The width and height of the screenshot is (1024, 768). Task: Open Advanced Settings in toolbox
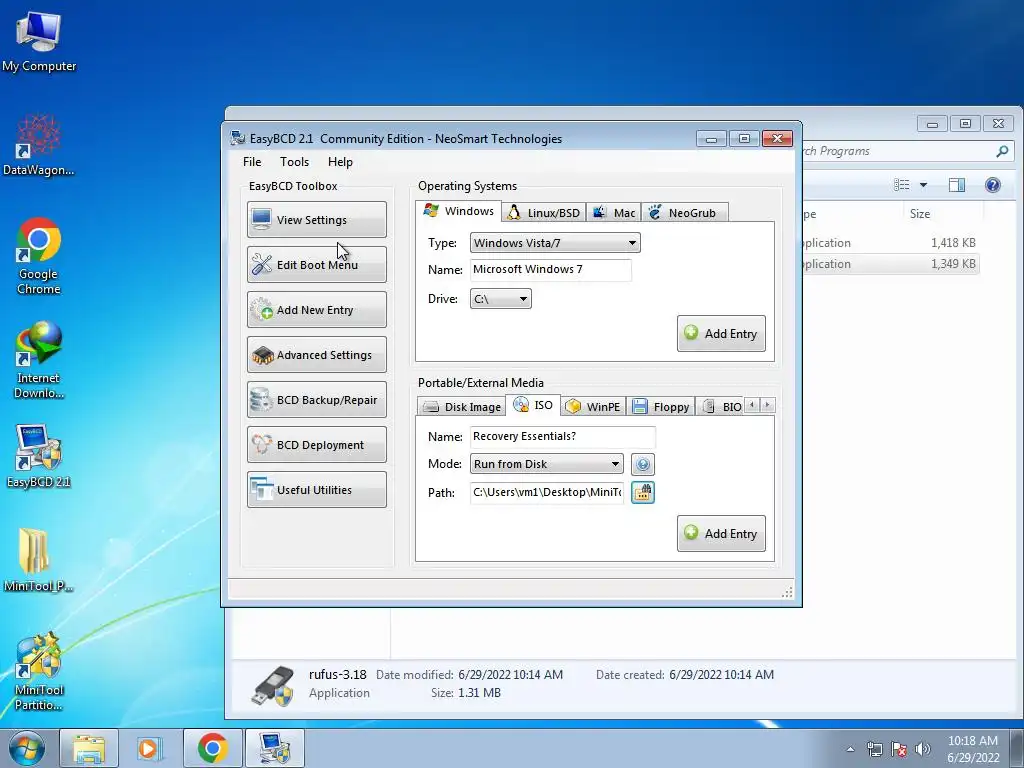pos(317,355)
